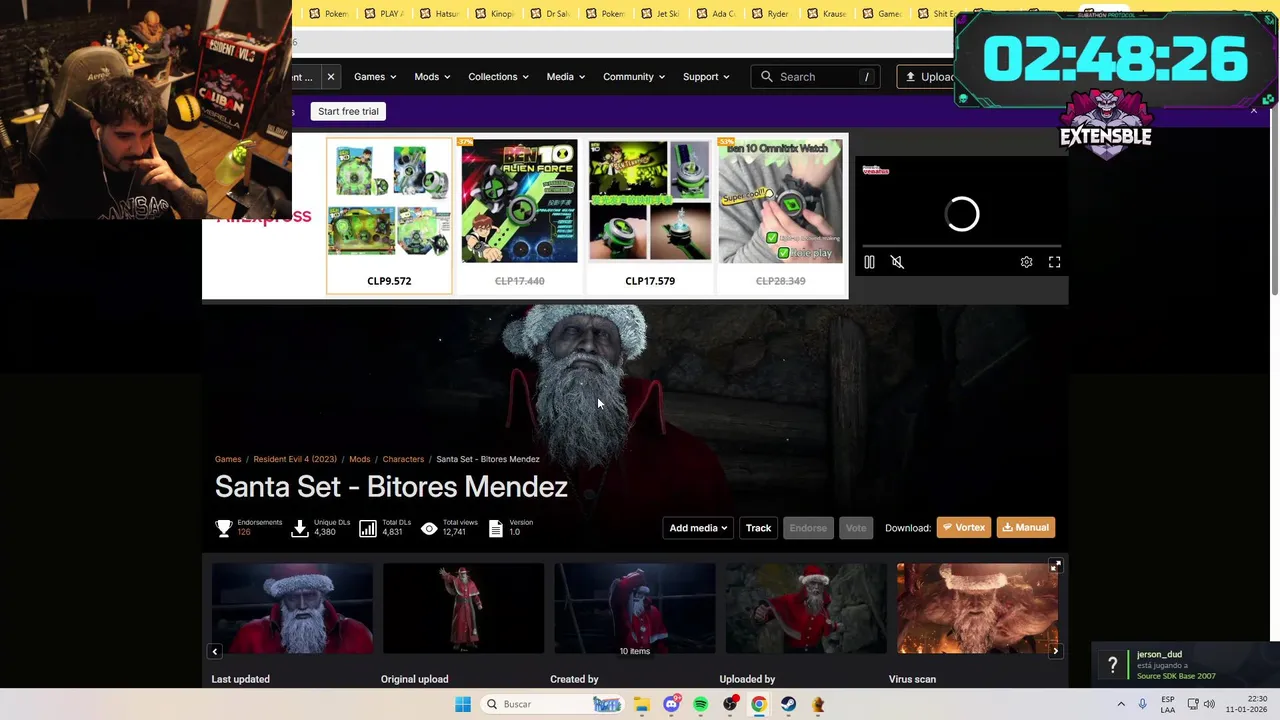The image size is (1280, 720).
Task: Click the endorsements trophy icon
Action: click(224, 528)
